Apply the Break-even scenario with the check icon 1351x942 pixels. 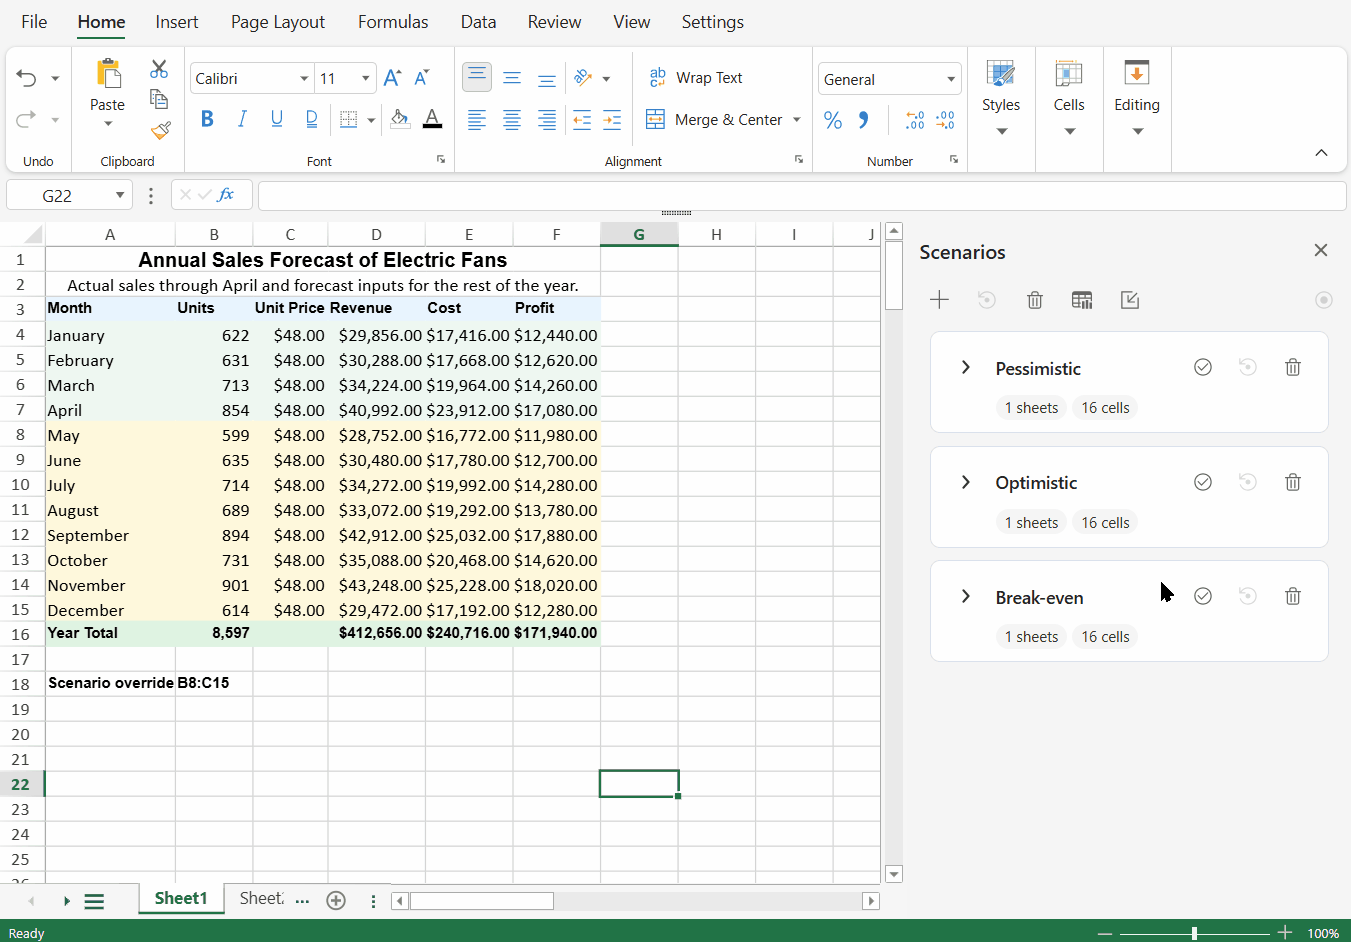(1203, 596)
